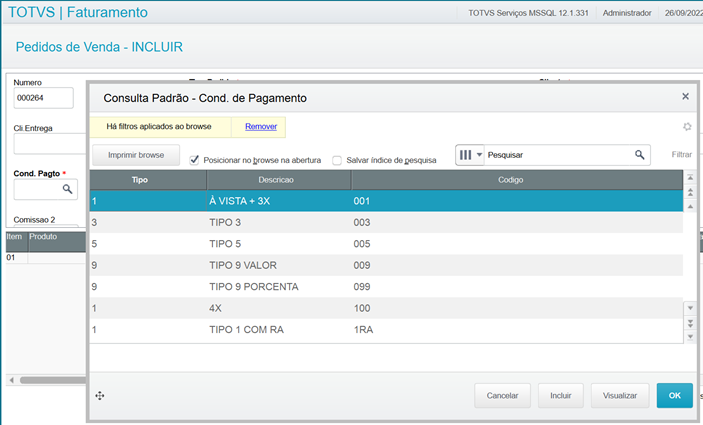
Task: Select the TIPO 3 row
Action: click(x=386, y=222)
